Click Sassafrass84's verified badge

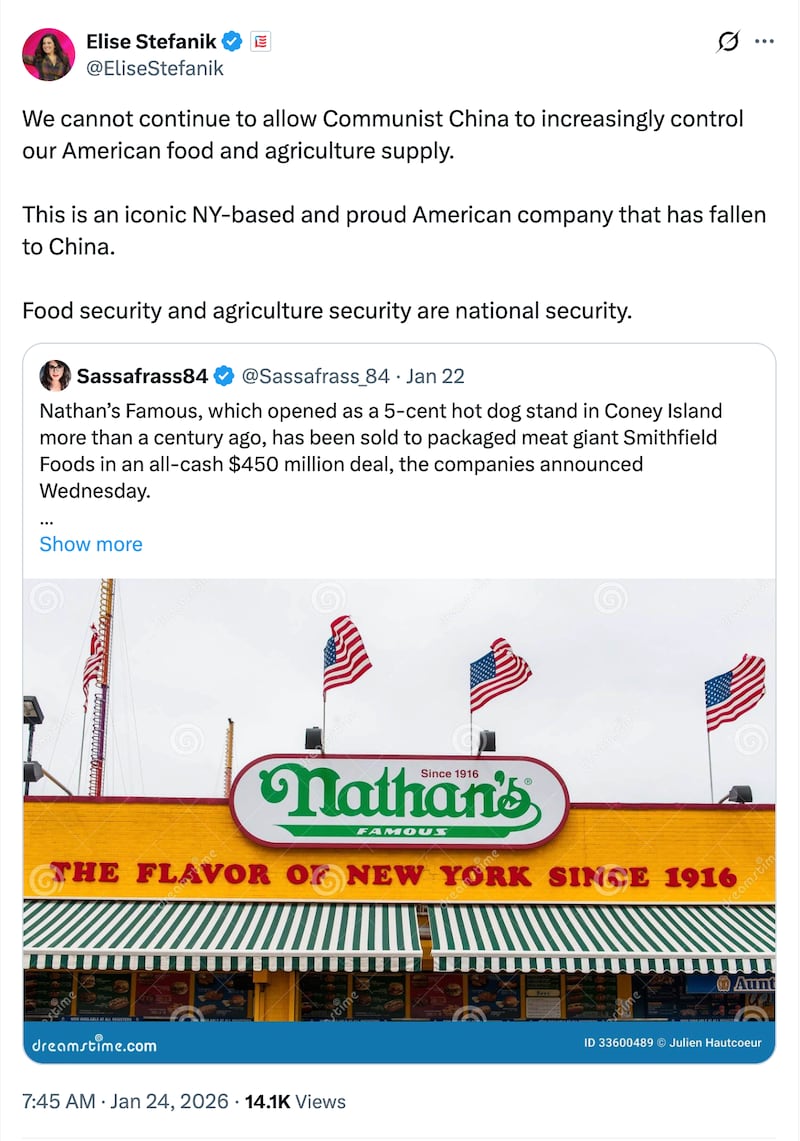point(222,377)
